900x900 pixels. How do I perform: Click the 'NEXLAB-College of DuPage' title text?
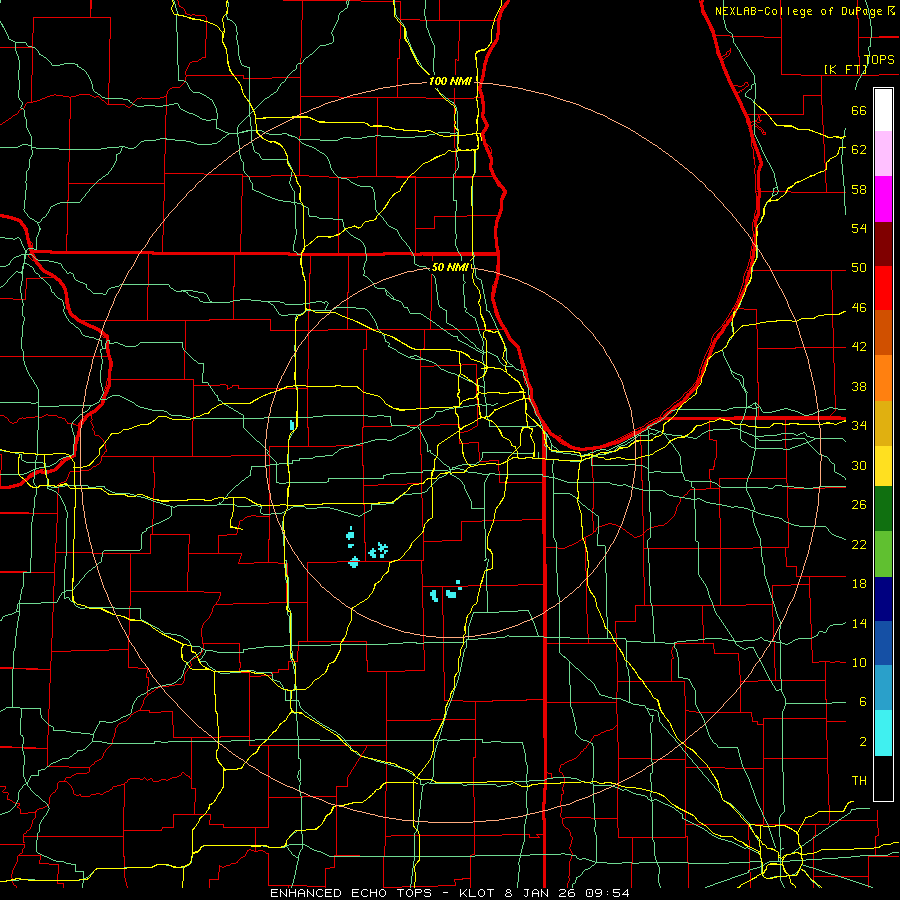click(801, 11)
